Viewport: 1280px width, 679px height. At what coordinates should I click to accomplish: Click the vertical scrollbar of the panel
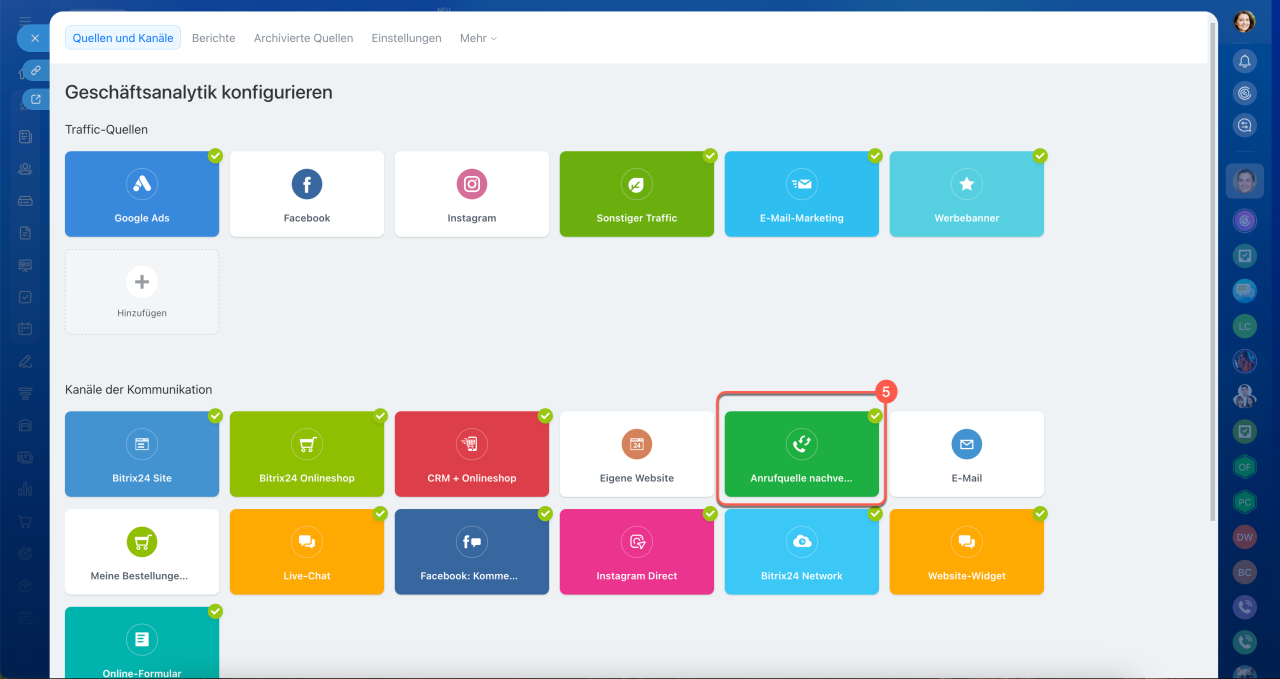tap(1213, 270)
